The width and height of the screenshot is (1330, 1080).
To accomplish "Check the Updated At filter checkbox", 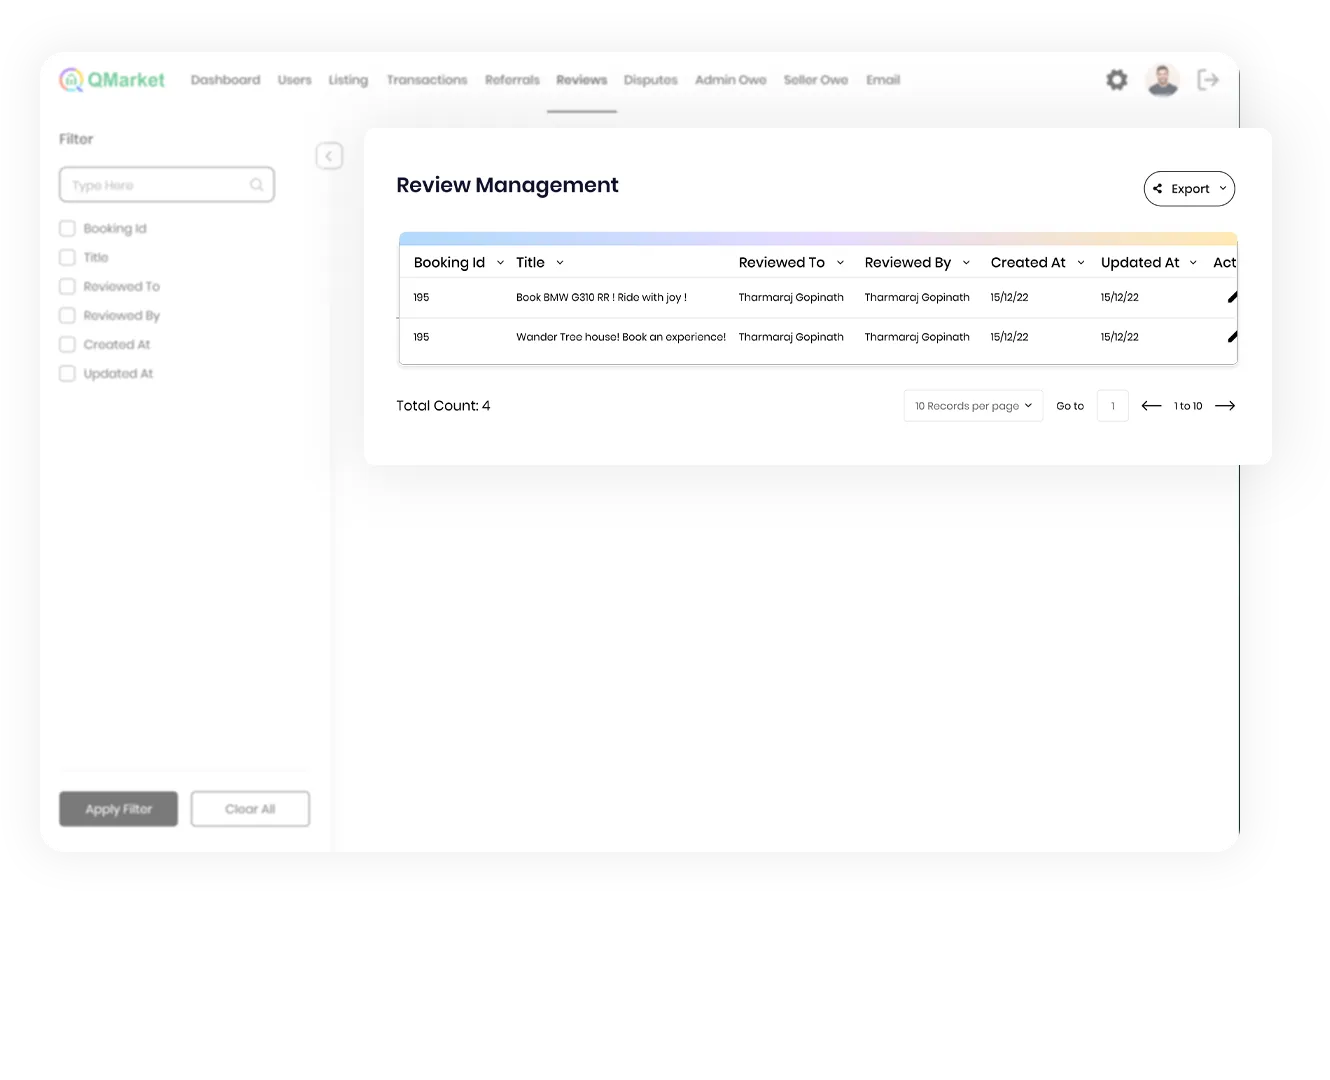I will coord(68,374).
